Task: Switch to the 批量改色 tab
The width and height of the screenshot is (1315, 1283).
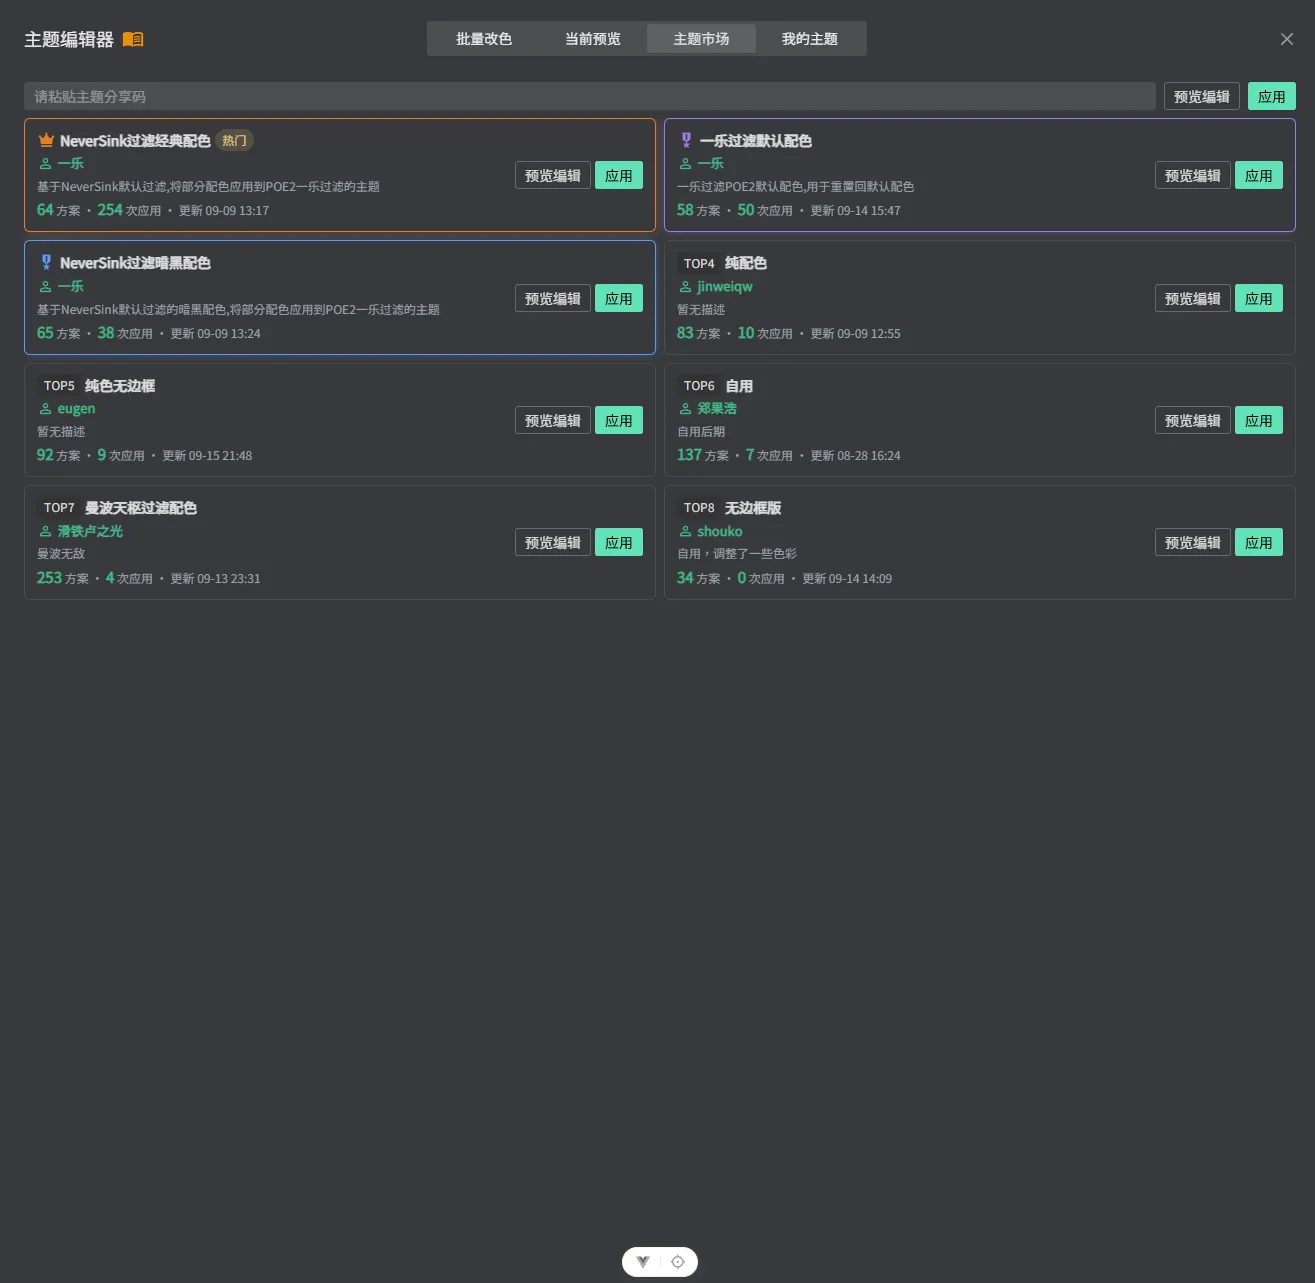Action: (484, 39)
